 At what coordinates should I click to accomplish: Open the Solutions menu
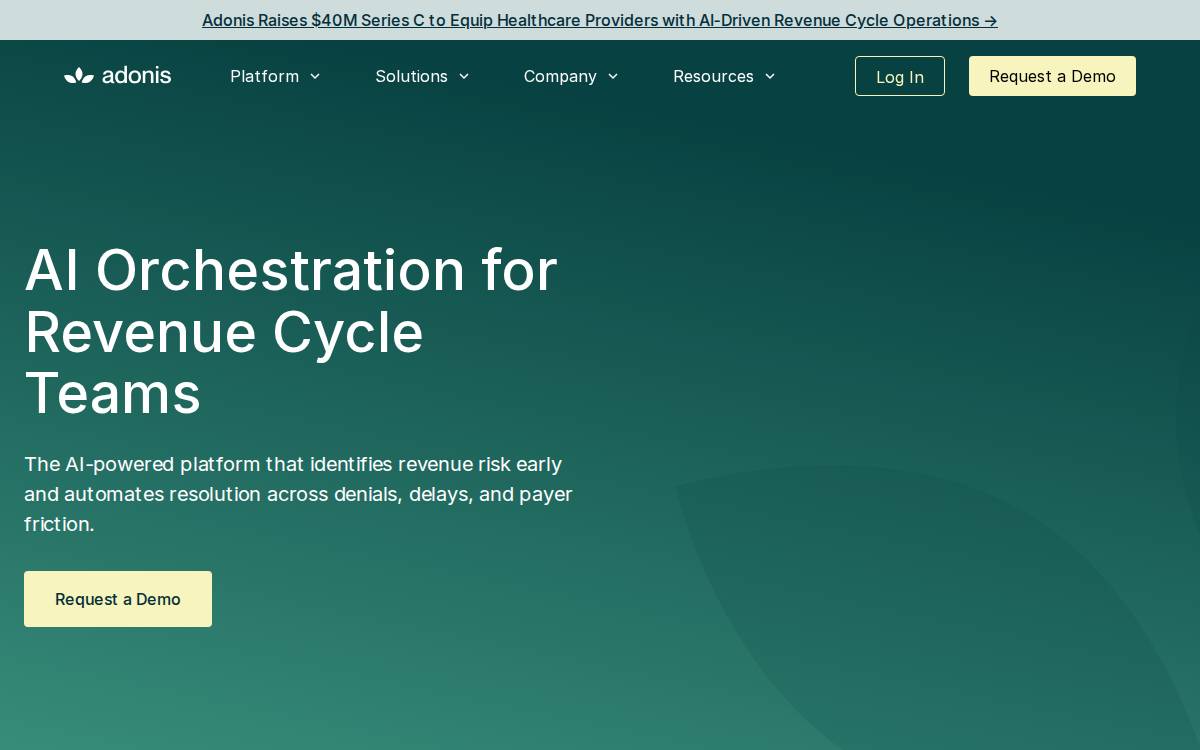[x=411, y=76]
